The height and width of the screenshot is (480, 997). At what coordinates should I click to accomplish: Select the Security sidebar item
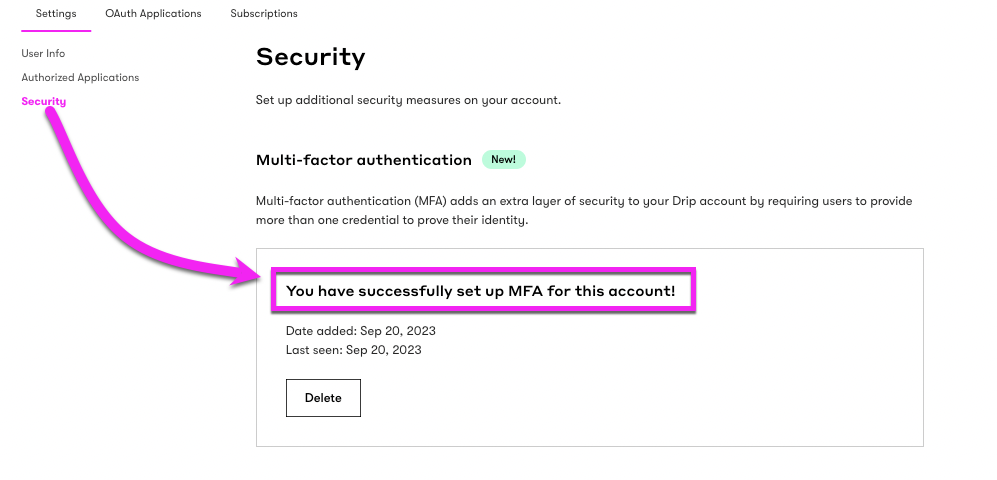tap(44, 101)
